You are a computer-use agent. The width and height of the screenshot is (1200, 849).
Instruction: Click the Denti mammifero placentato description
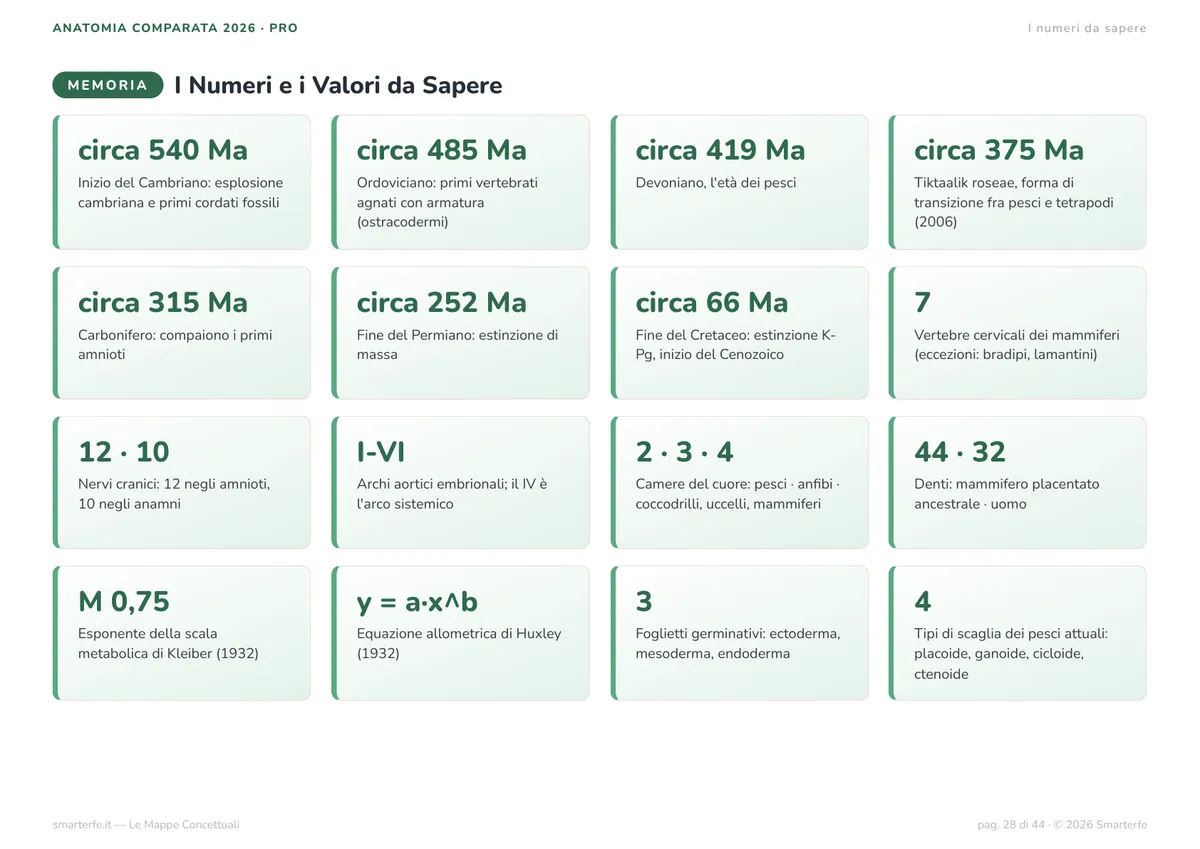click(1007, 494)
